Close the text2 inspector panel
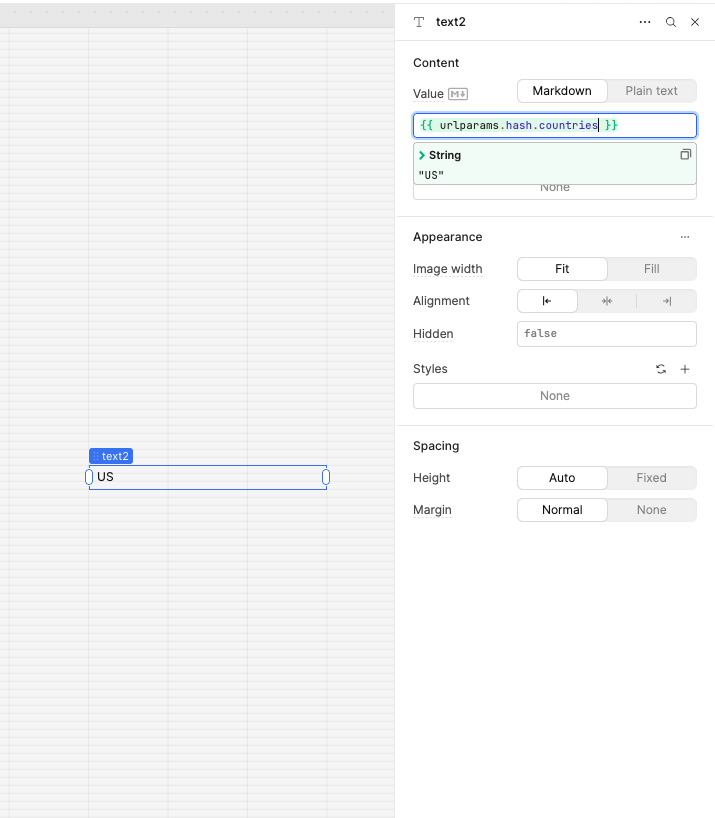This screenshot has width=715, height=818. click(x=695, y=22)
